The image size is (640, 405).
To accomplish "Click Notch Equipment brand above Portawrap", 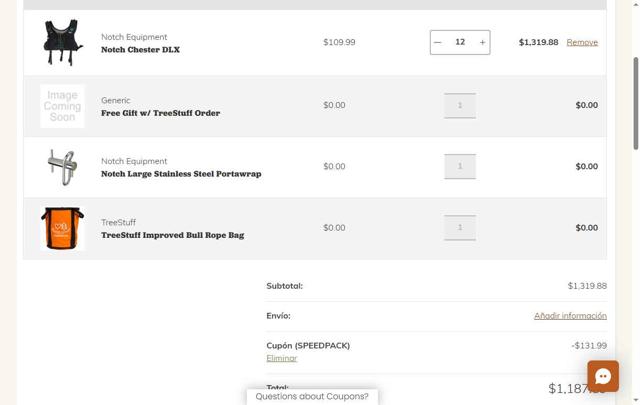I will [x=134, y=161].
